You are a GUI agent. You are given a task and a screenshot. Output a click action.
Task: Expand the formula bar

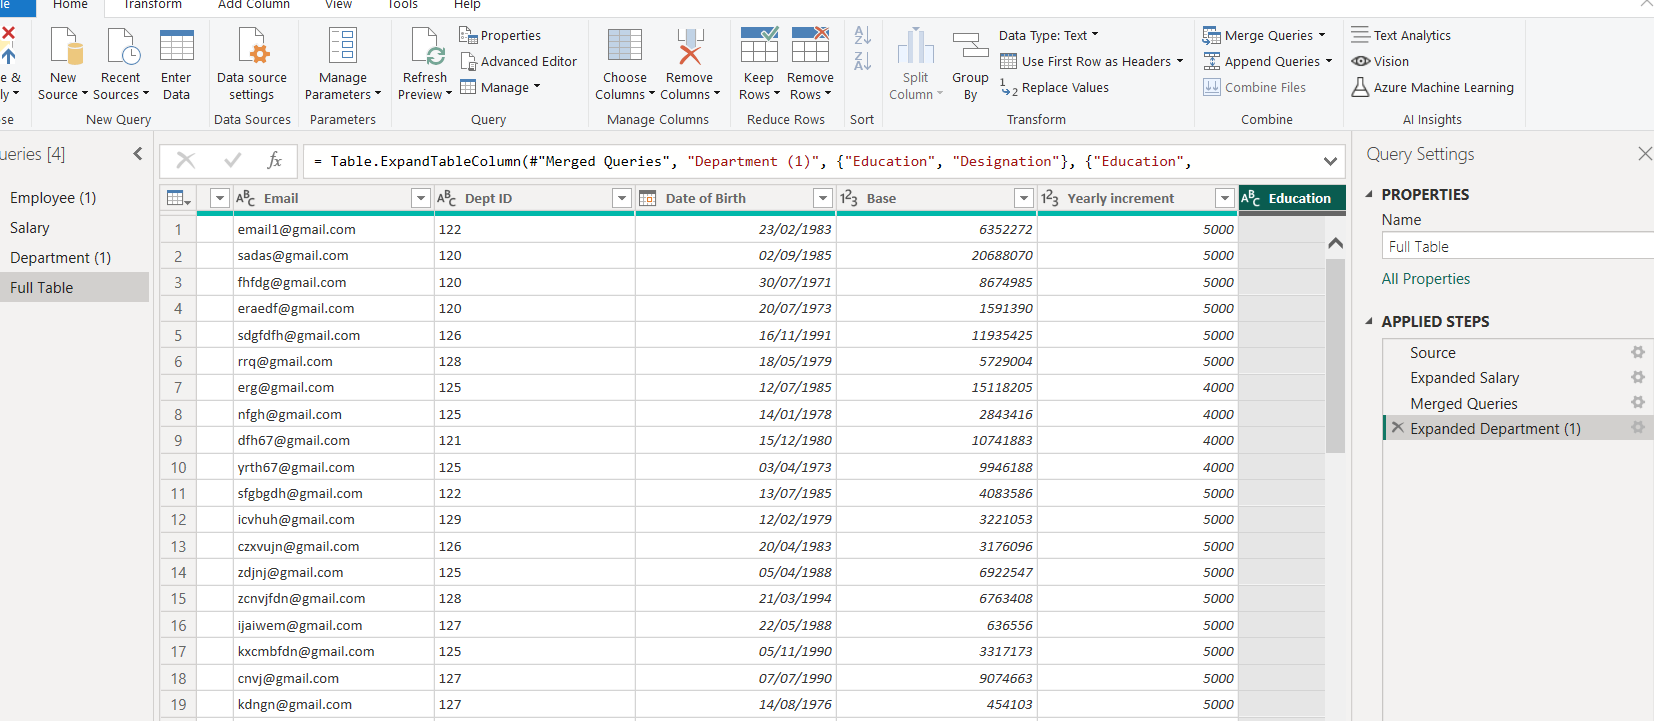coord(1330,161)
